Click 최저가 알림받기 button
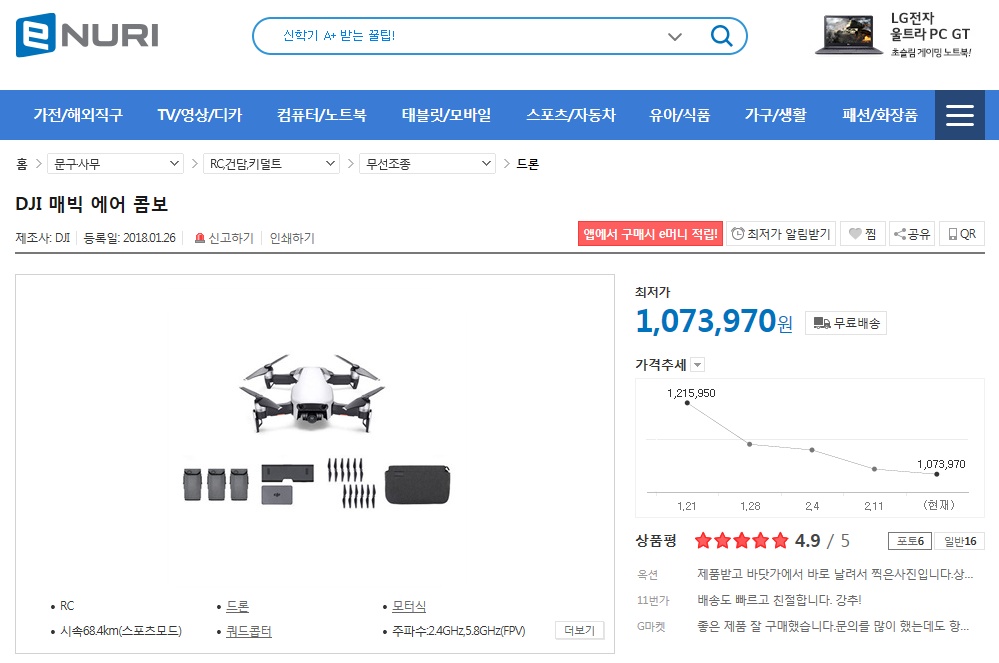The height and width of the screenshot is (663, 999). coord(781,234)
